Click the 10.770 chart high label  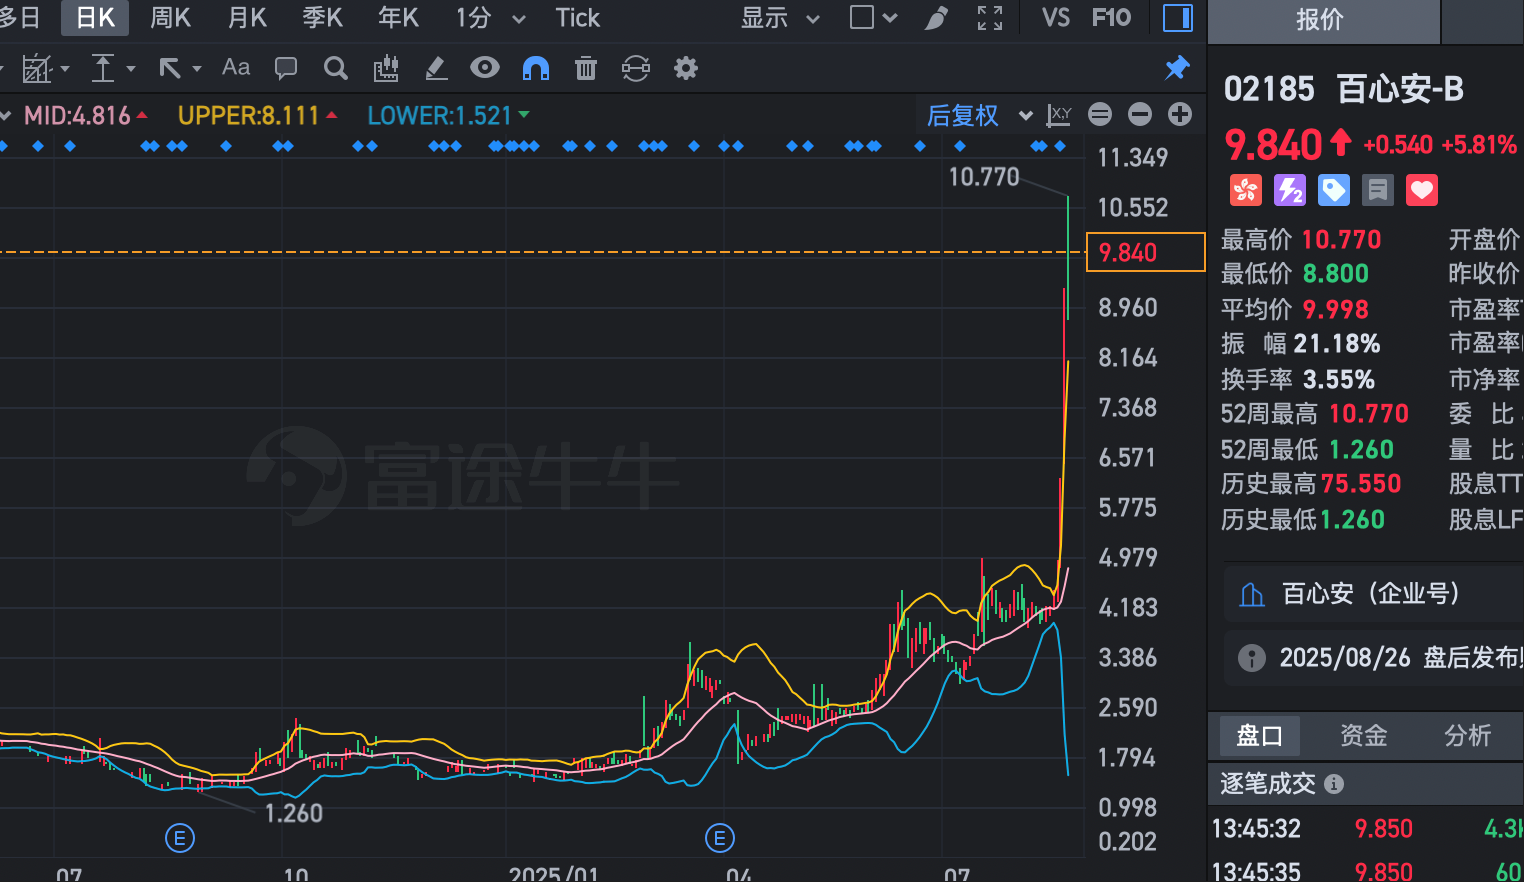(984, 177)
